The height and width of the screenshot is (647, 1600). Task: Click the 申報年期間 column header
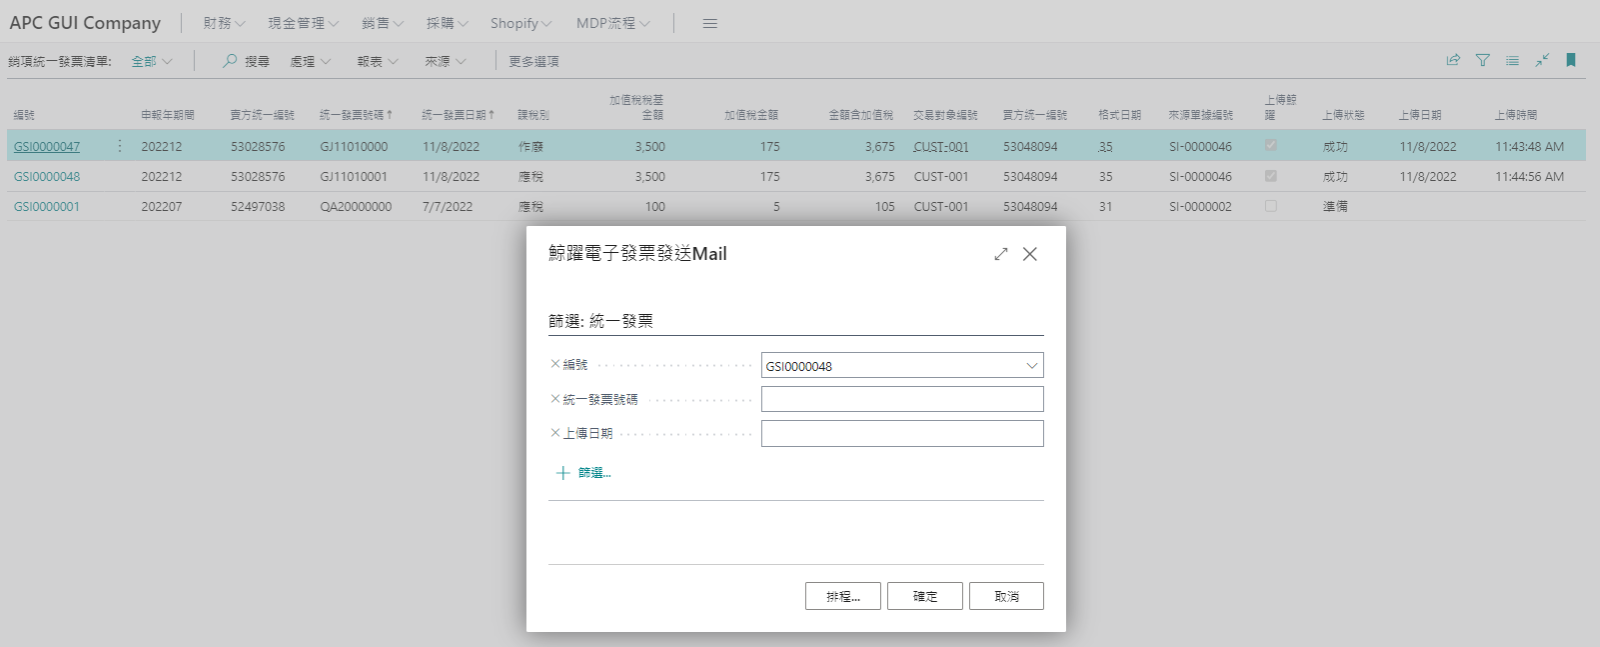pos(168,115)
